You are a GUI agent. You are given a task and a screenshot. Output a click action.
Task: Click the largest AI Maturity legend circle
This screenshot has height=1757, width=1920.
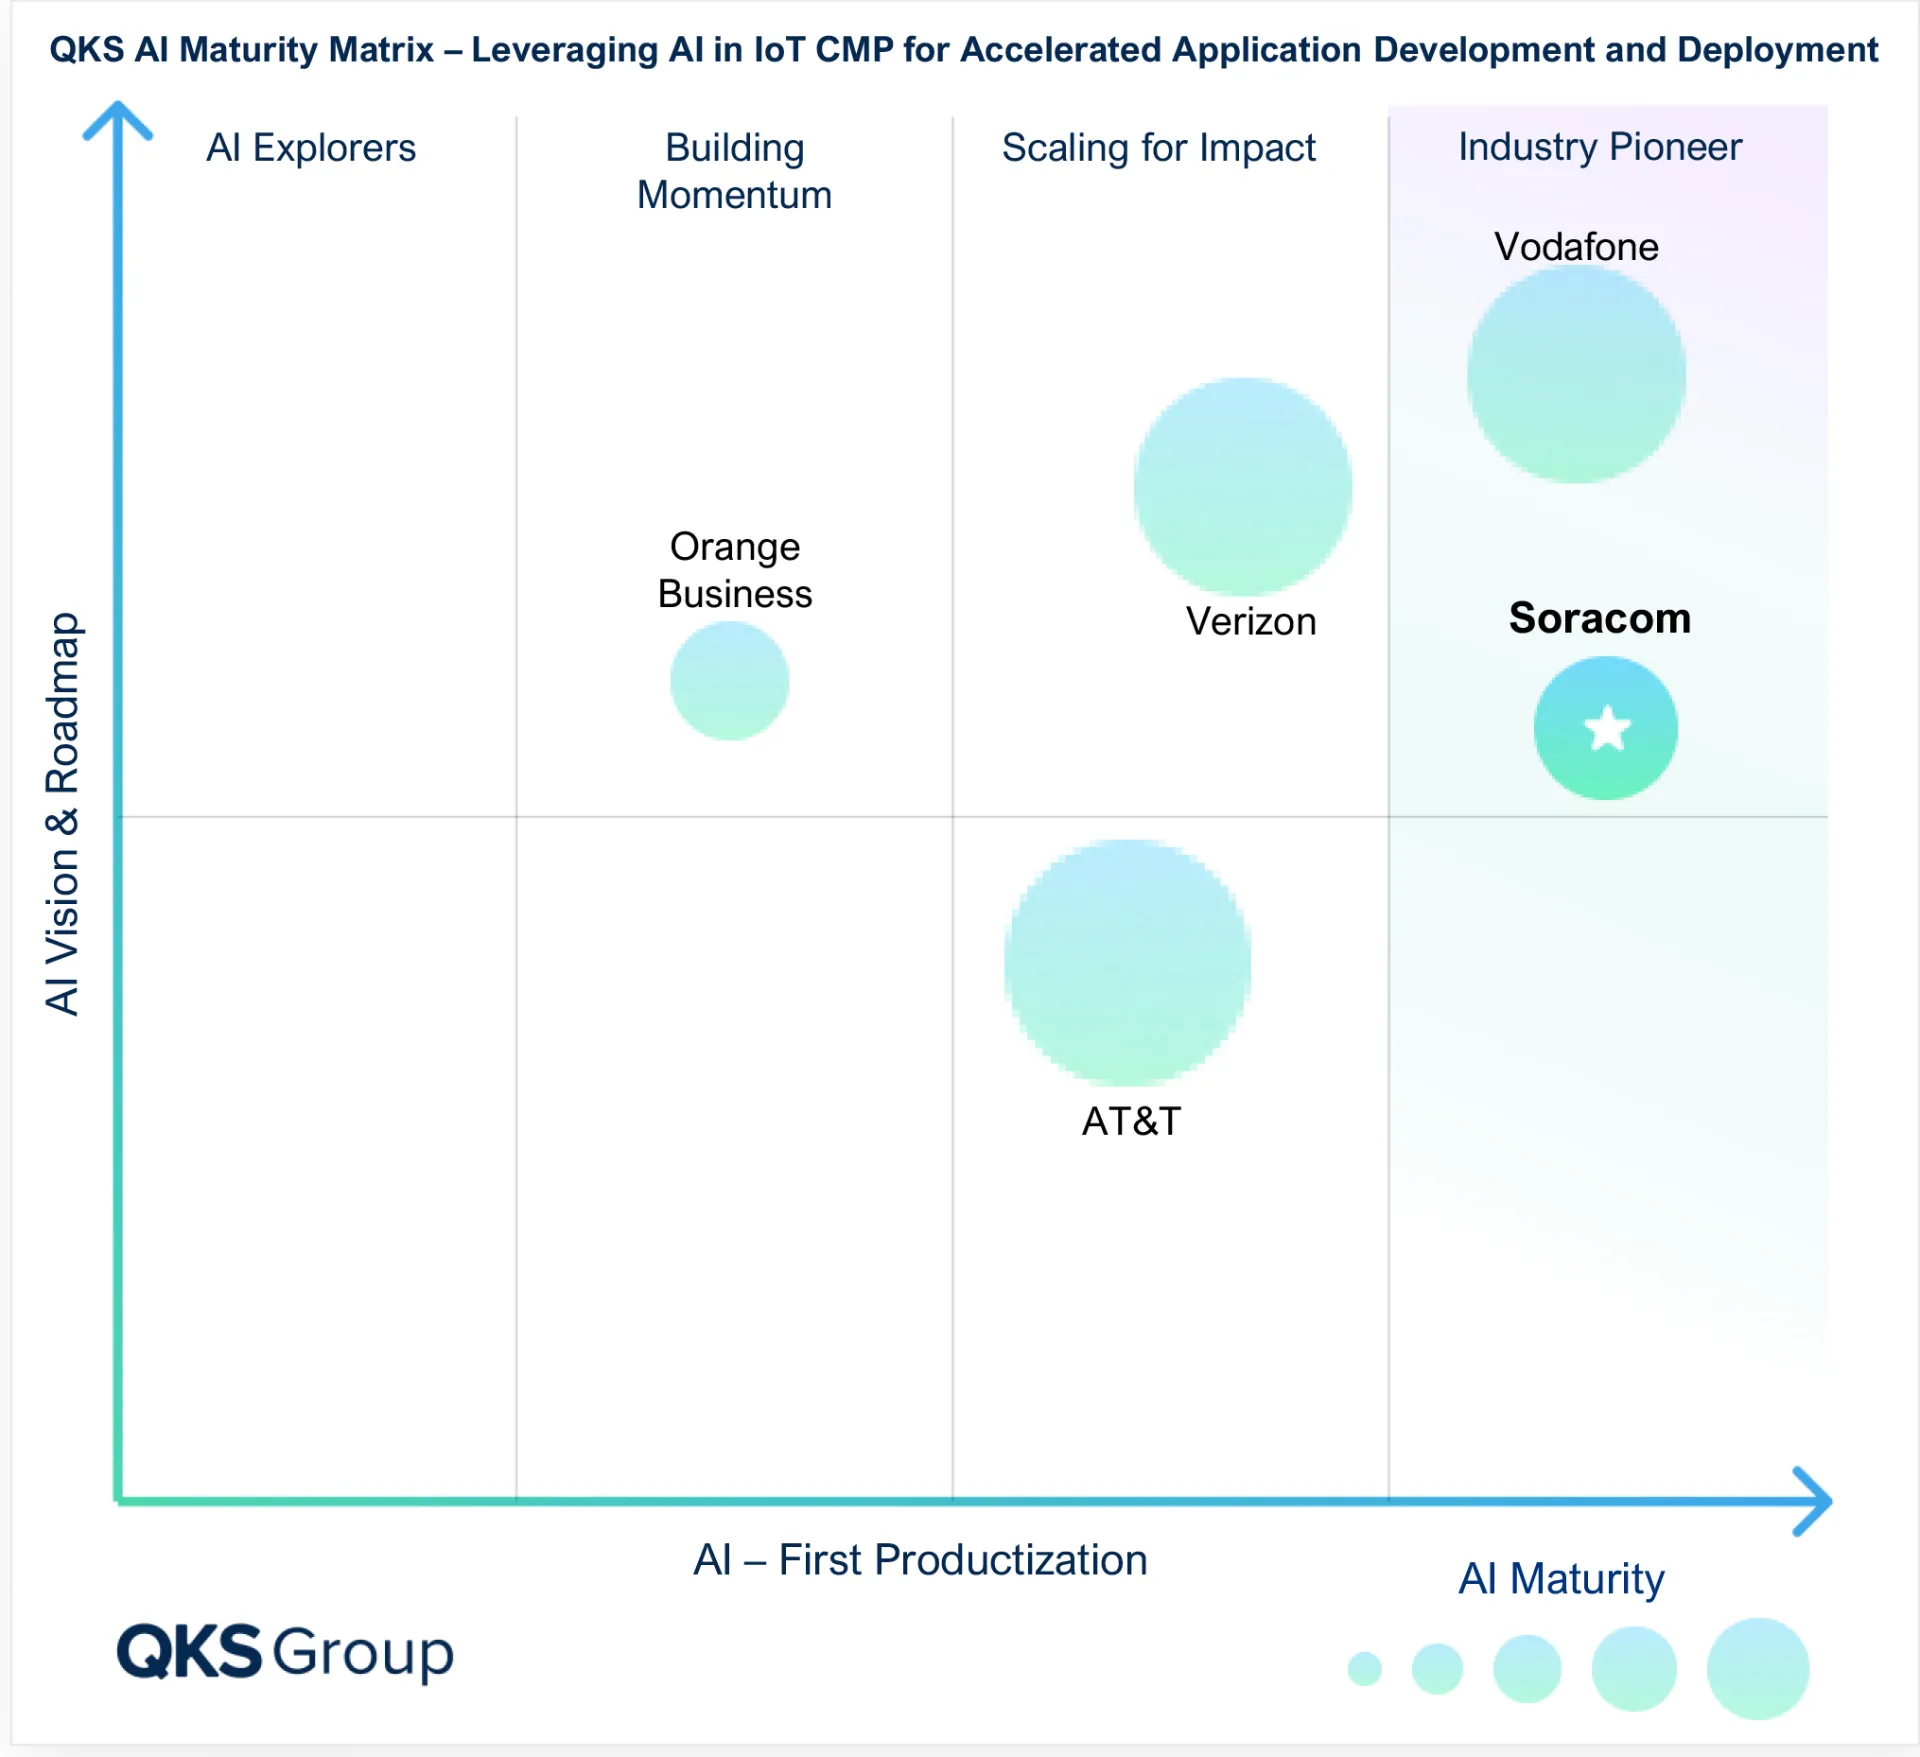tap(1758, 1669)
